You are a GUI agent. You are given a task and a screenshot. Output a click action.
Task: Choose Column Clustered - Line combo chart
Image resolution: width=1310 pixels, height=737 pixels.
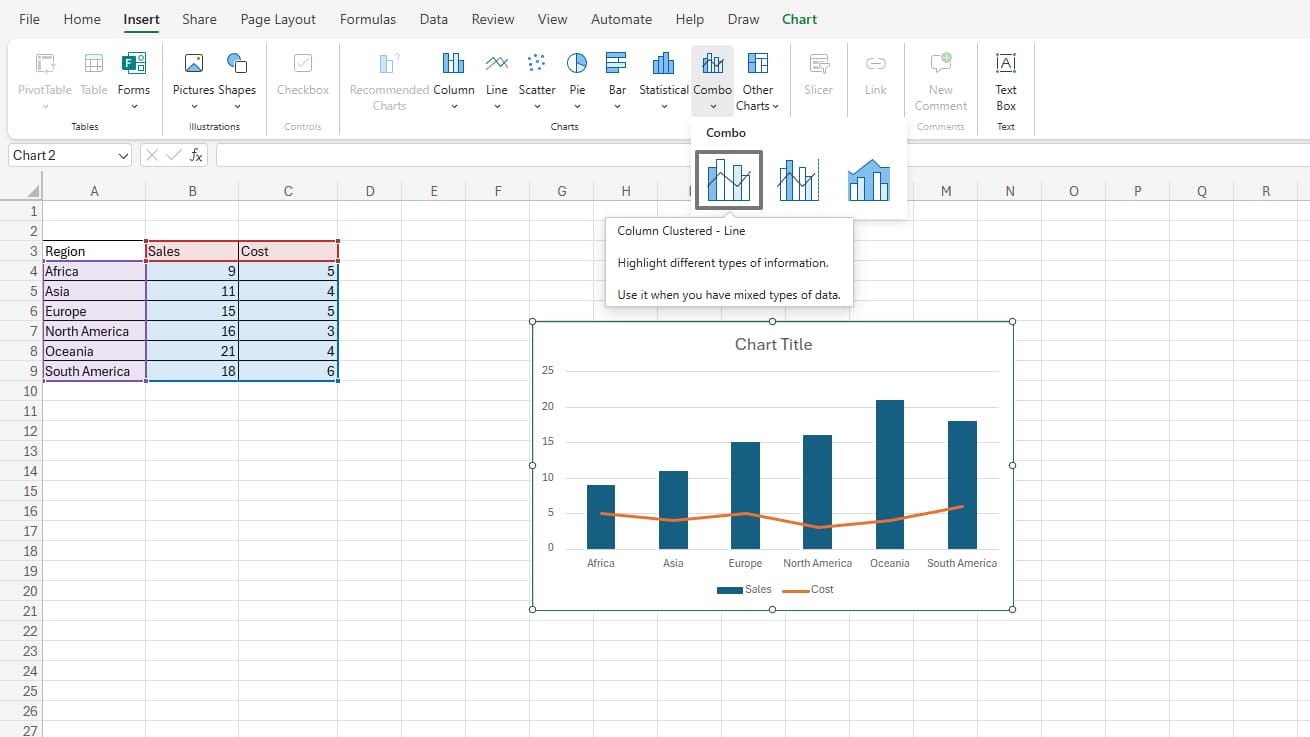point(728,180)
